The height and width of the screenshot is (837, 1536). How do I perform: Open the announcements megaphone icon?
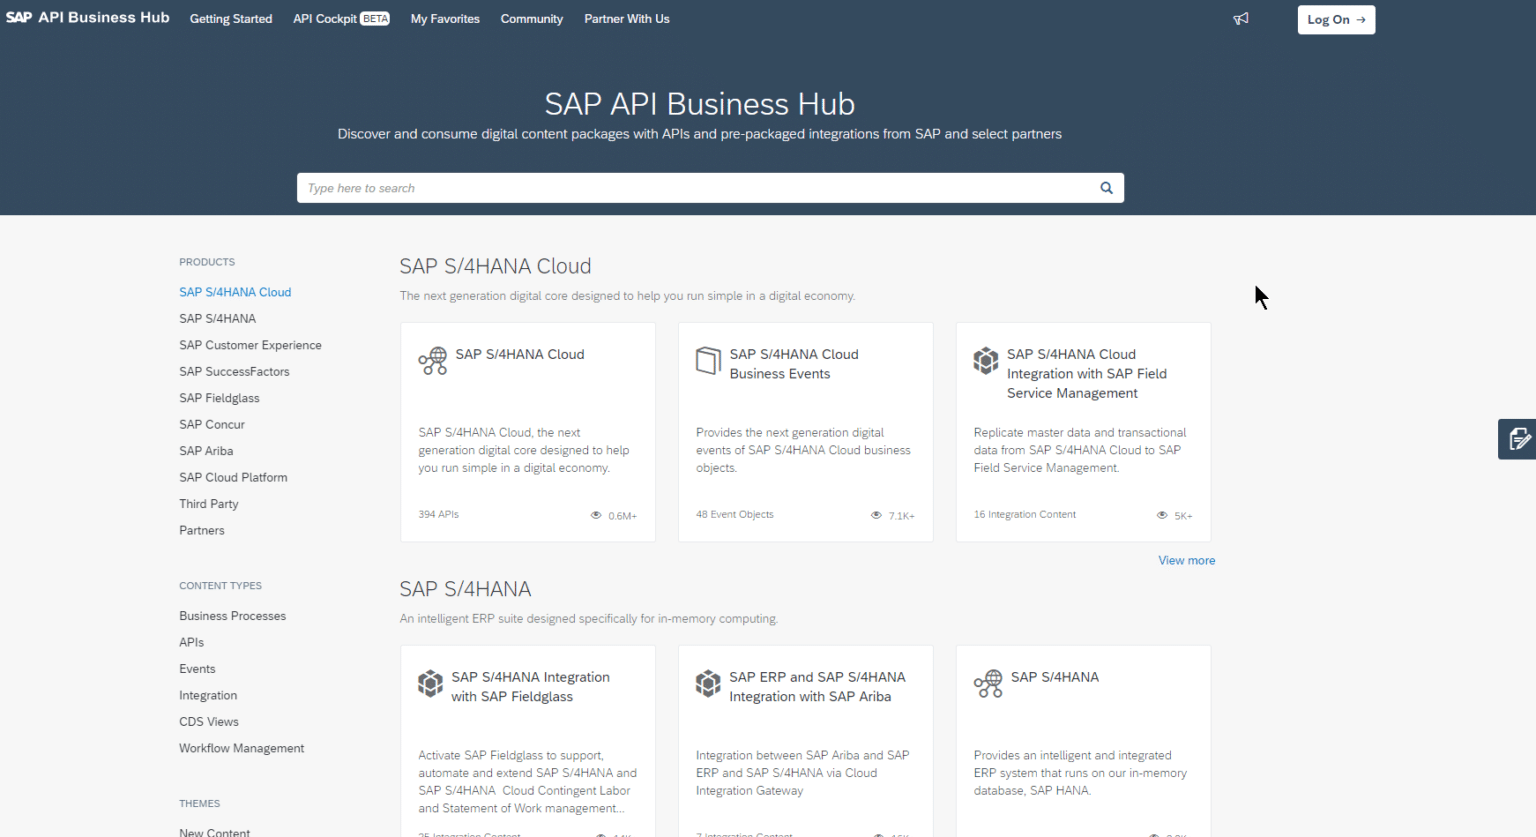coord(1241,19)
